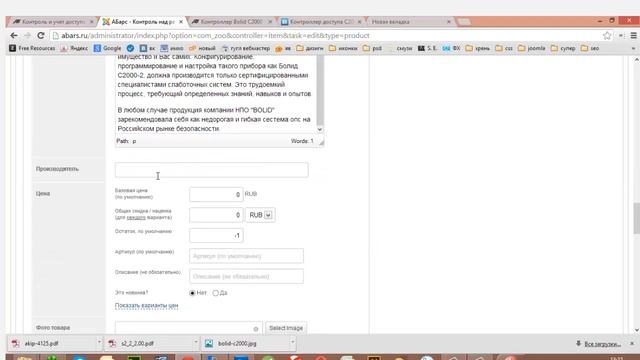The width and height of the screenshot is (640, 360).
Task: Open the супер bookmarks folder
Action: (x=563, y=48)
